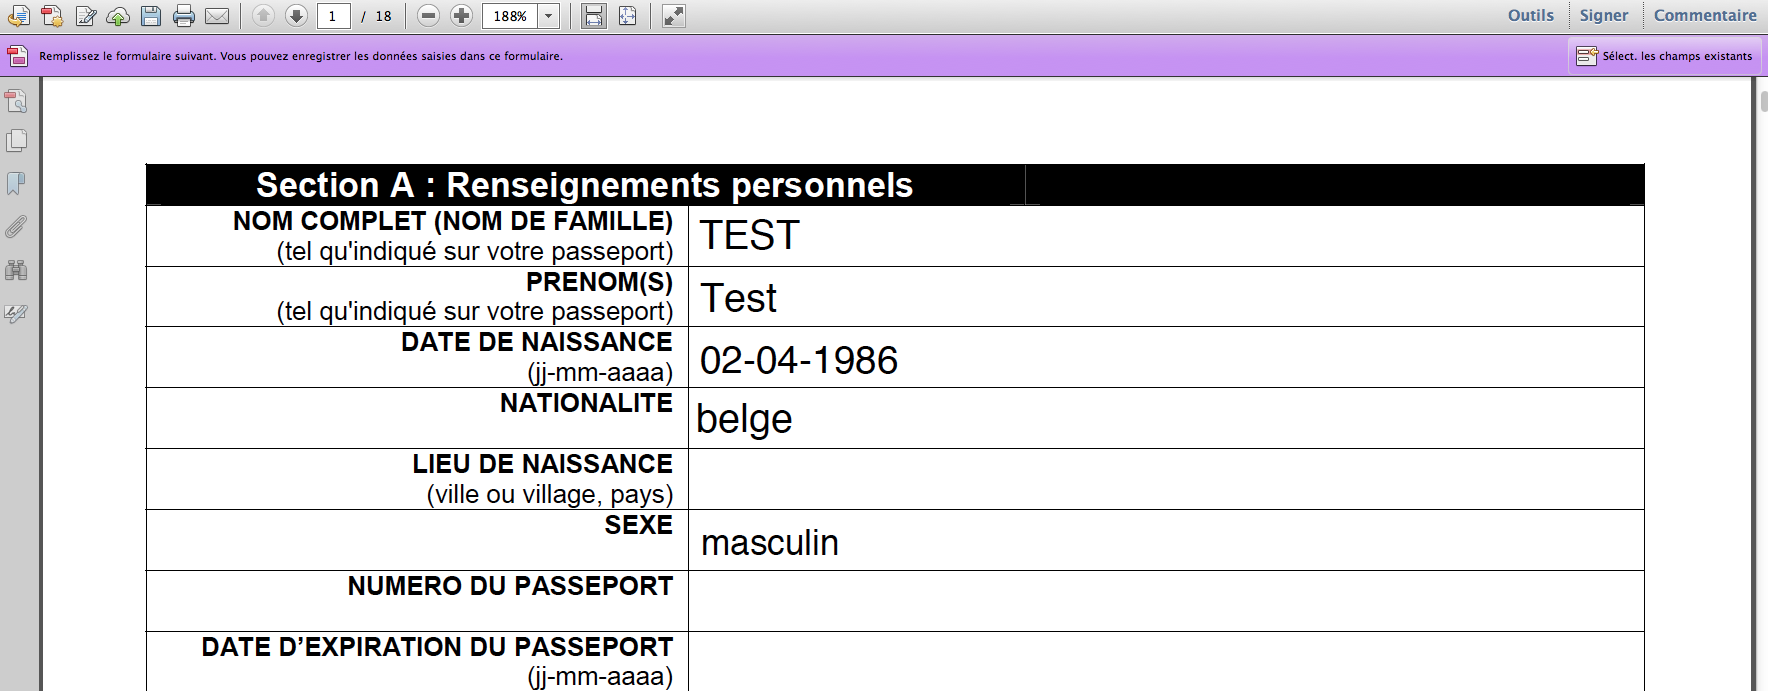The height and width of the screenshot is (691, 1768).
Task: Open the binoculars search panel
Action: click(16, 270)
